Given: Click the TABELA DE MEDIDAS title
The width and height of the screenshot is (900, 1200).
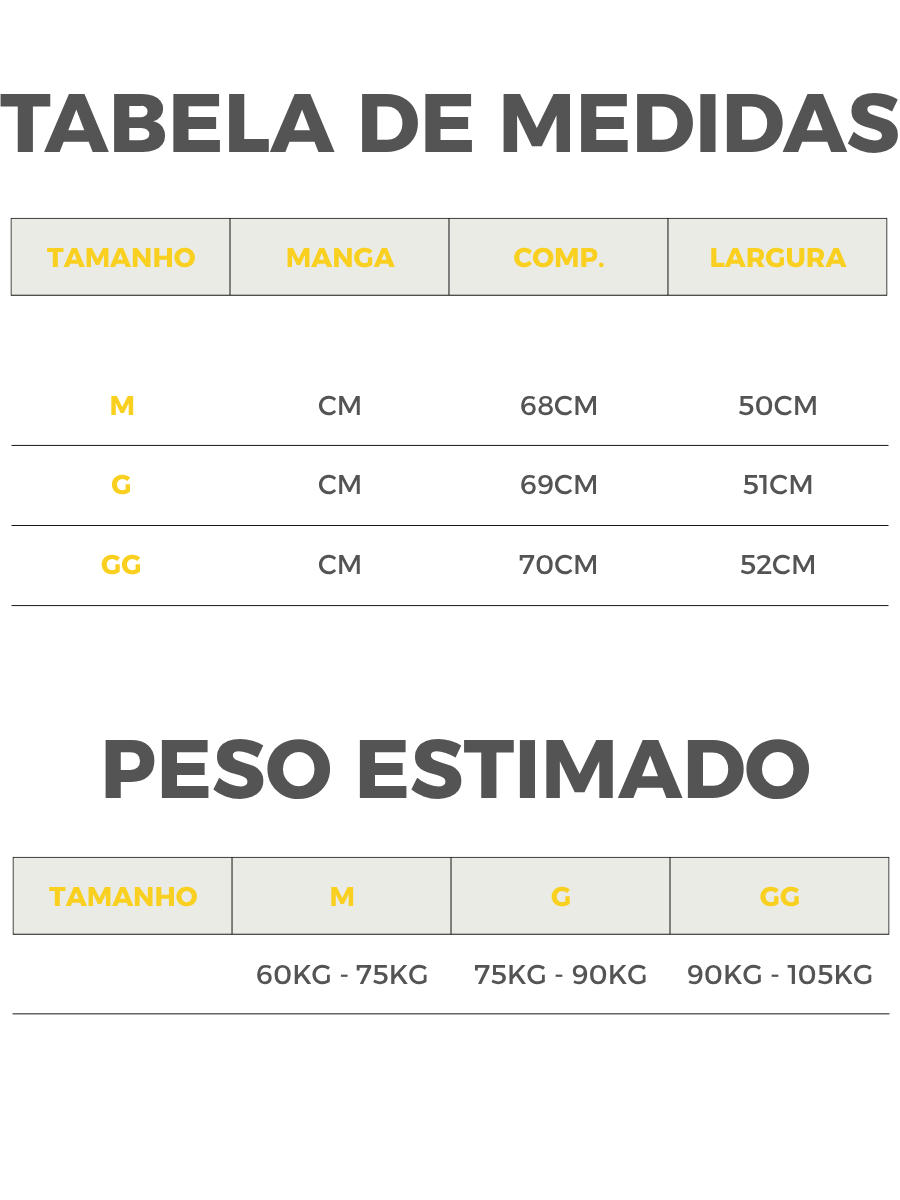Looking at the screenshot, I should pyautogui.click(x=450, y=126).
